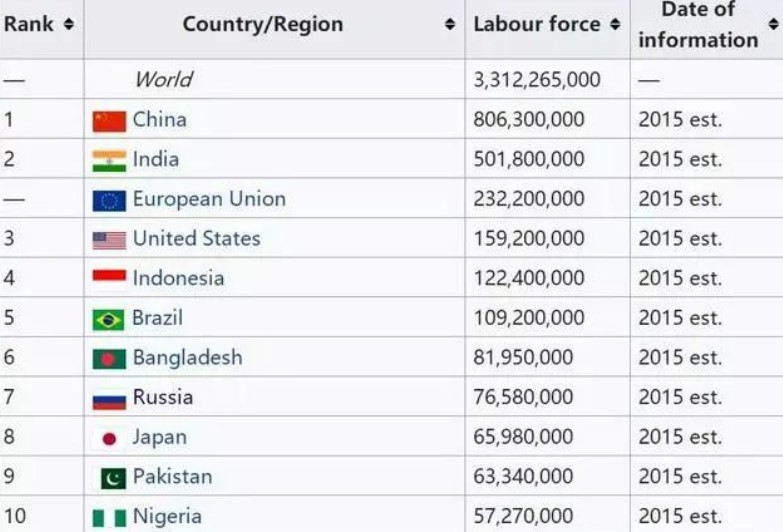Click the India flag icon
Screen dimensions: 783x532
(x=109, y=161)
